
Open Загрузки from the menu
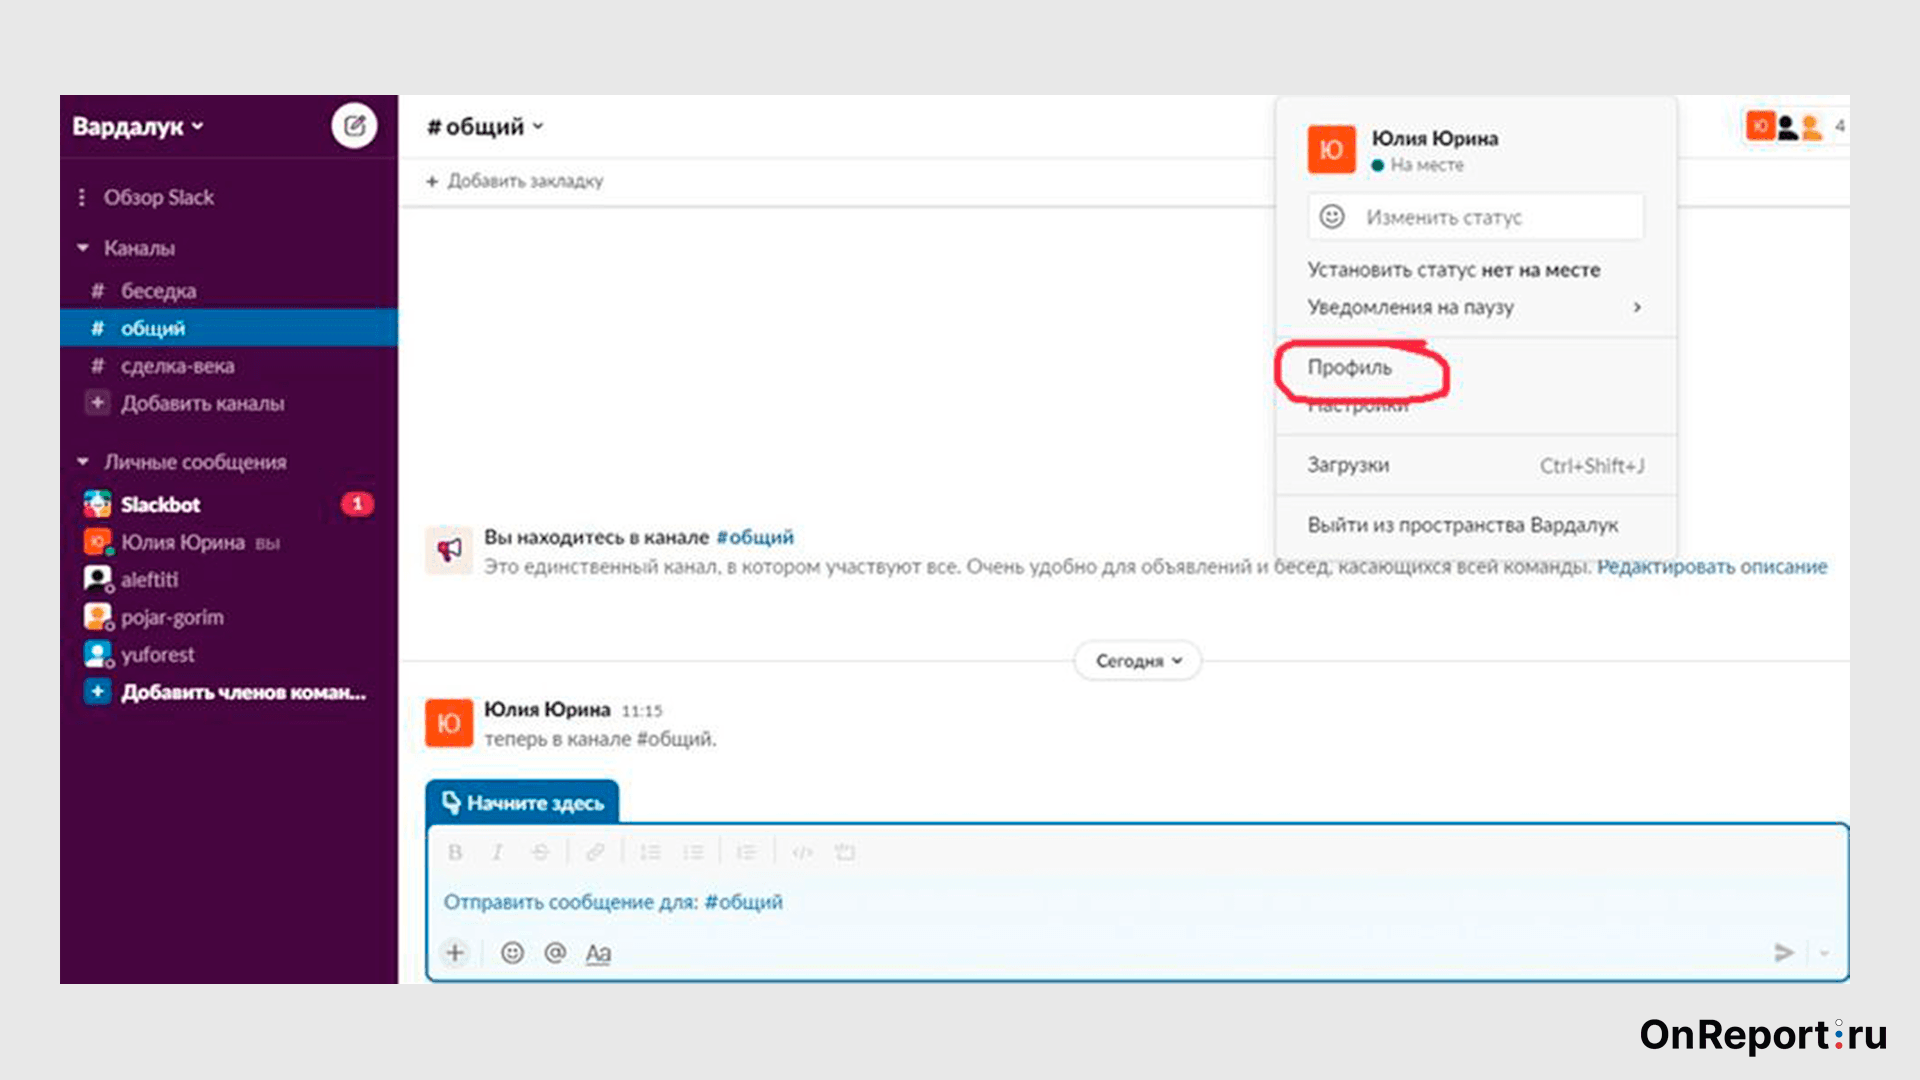tap(1475, 466)
